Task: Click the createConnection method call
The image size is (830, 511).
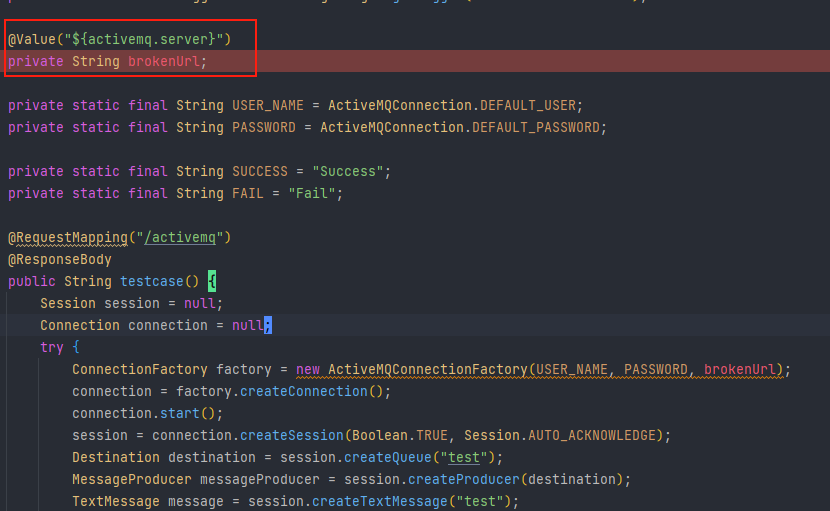Action: point(303,392)
